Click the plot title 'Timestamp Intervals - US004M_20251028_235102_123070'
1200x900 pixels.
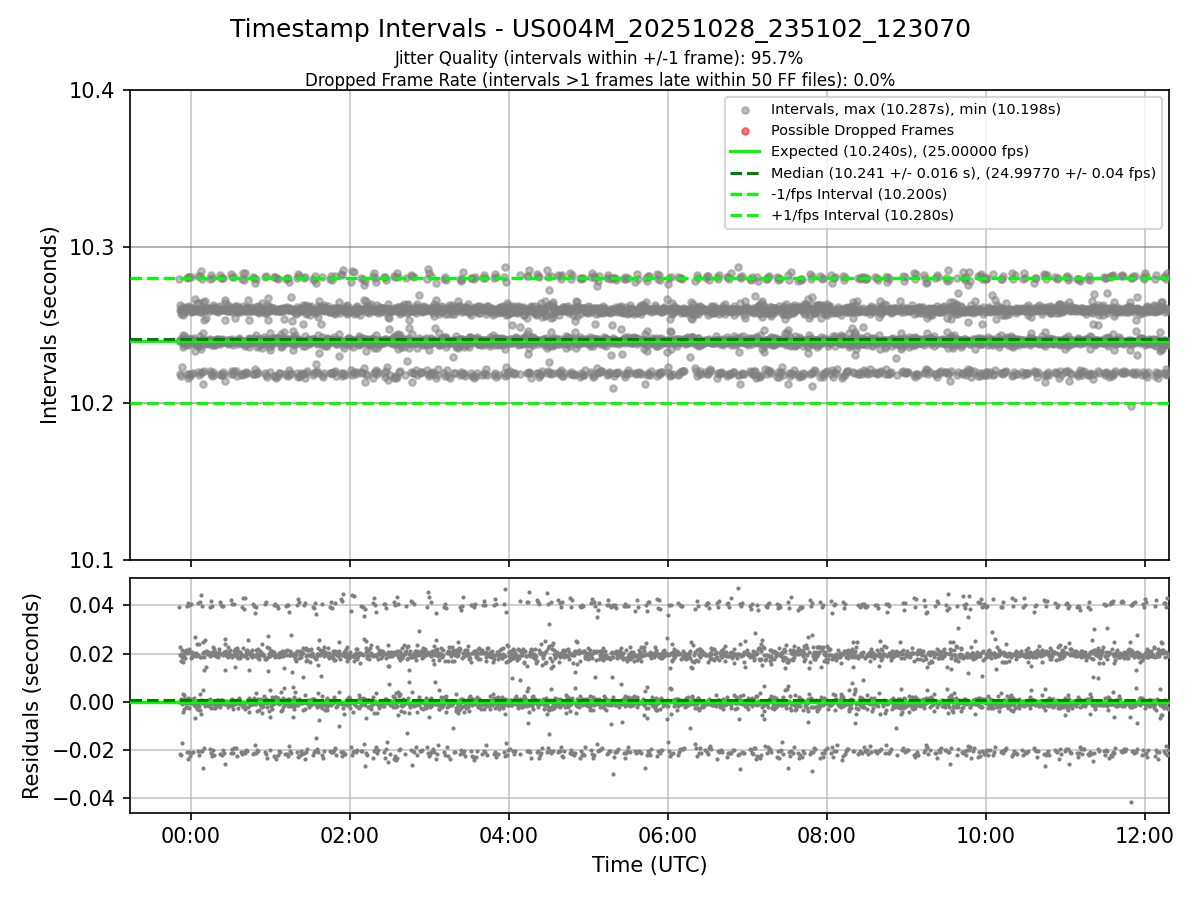(600, 29)
